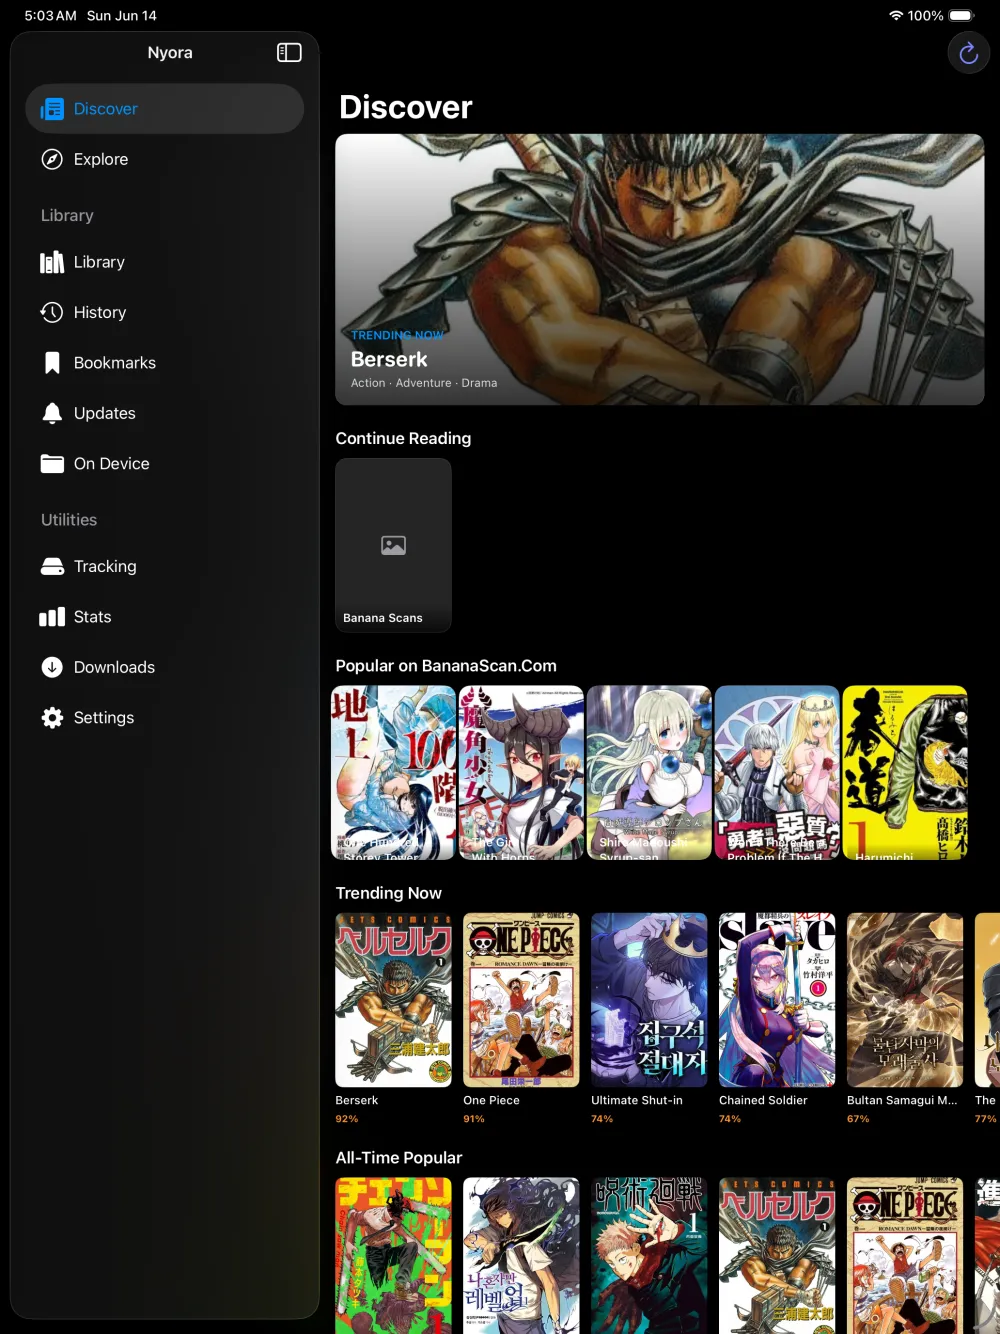The image size is (1000, 1334).
Task: Open Banana Scans continue reading card
Action: [393, 545]
